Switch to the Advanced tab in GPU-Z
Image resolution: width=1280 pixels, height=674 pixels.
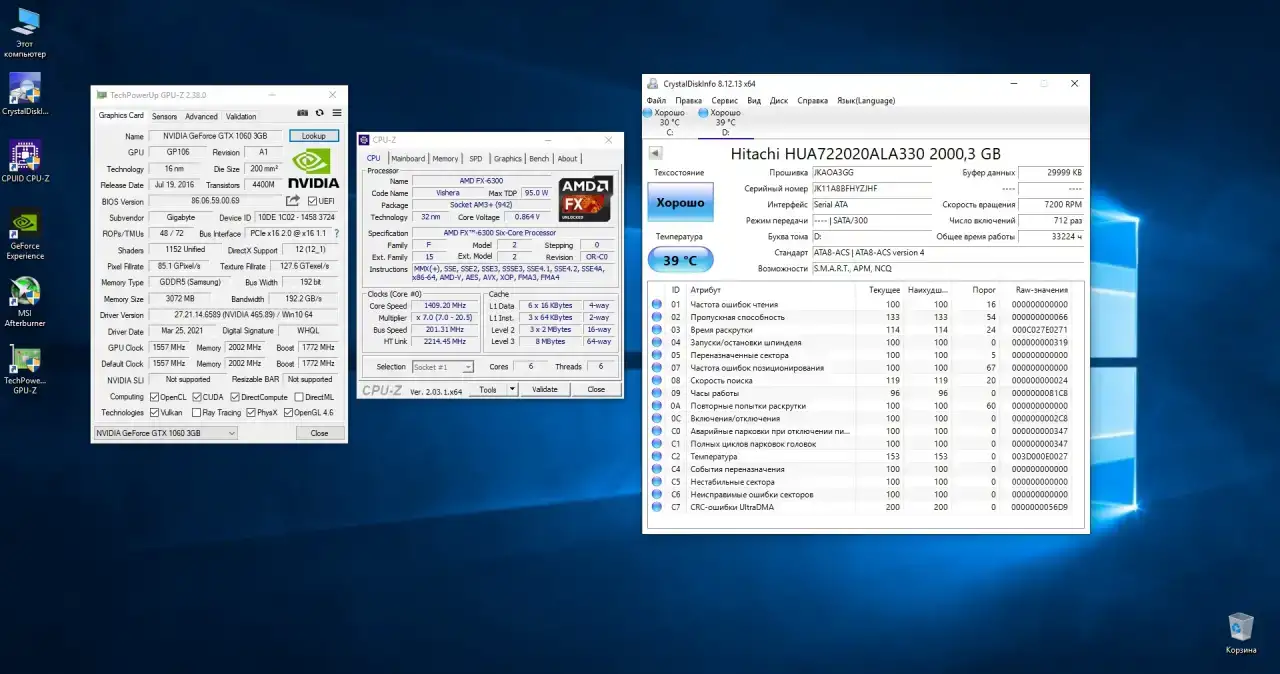tap(201, 116)
